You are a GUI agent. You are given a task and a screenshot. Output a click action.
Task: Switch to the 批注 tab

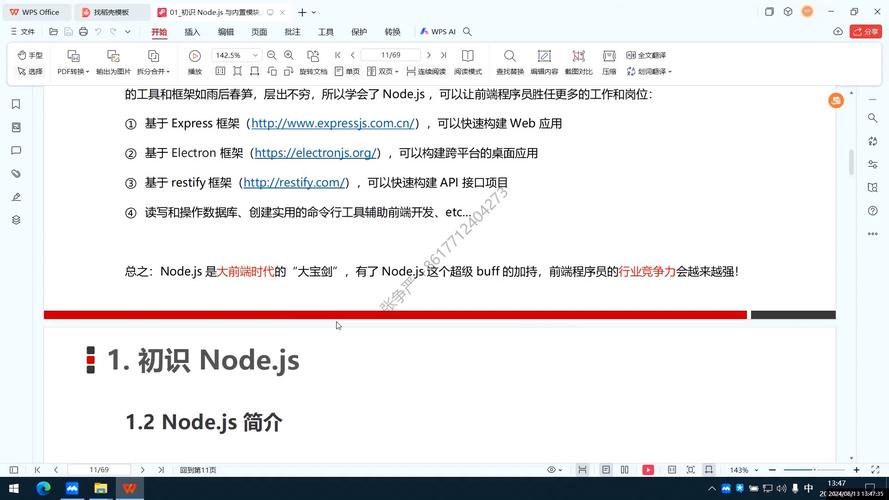[293, 32]
